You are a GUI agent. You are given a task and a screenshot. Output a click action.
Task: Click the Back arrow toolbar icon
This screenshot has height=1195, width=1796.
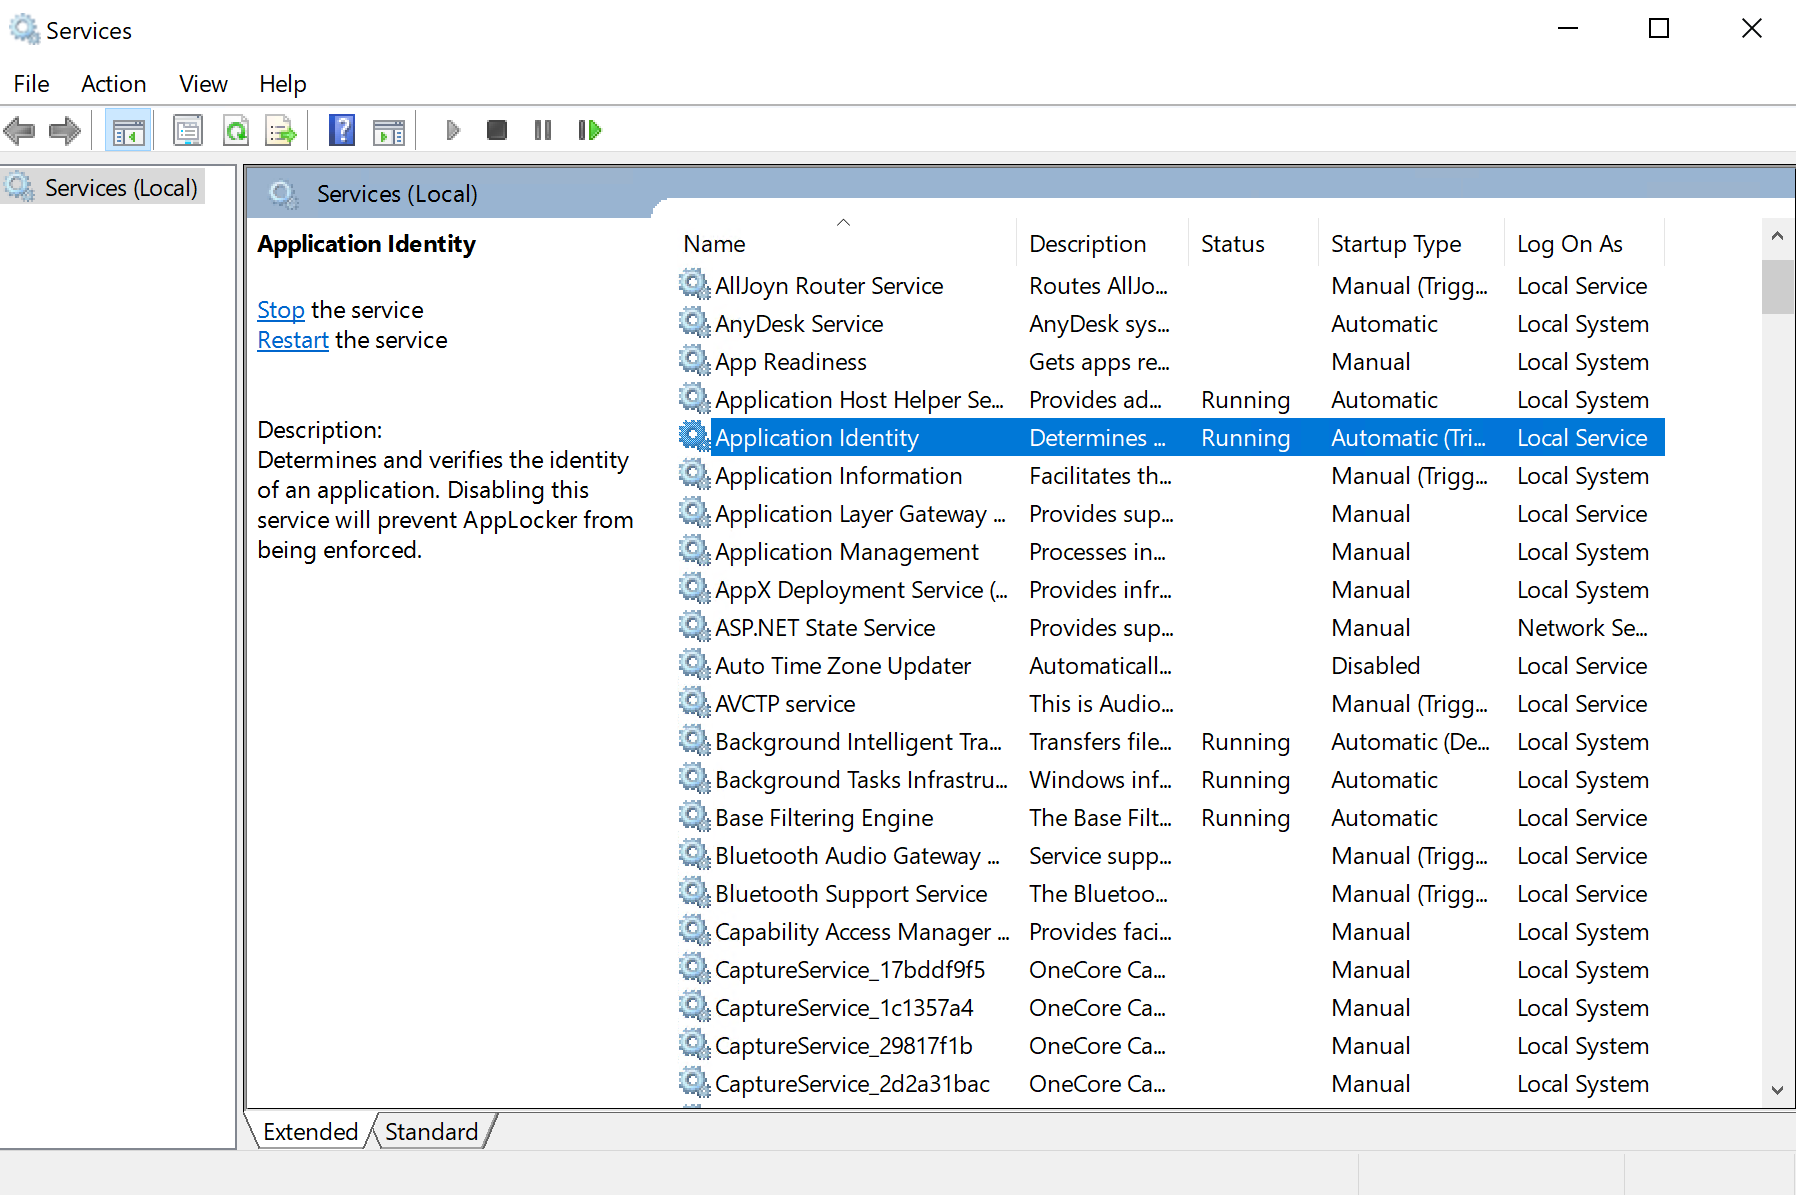(x=19, y=130)
